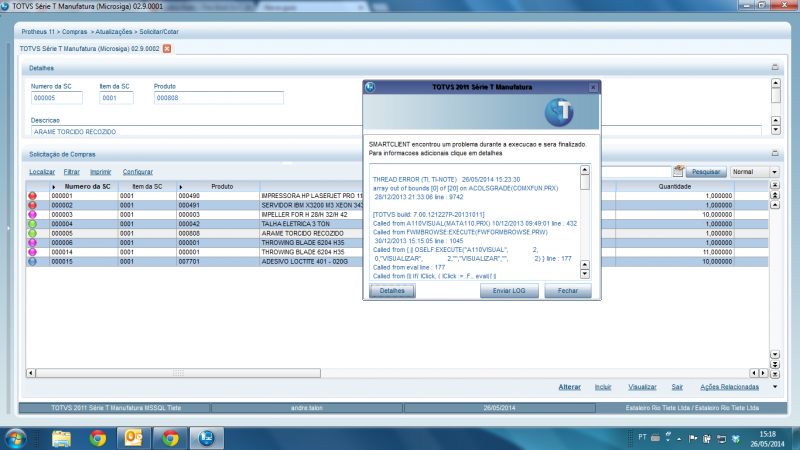
Task: Switch to TOTVS SmartClient taskbar icon
Action: pos(207,438)
